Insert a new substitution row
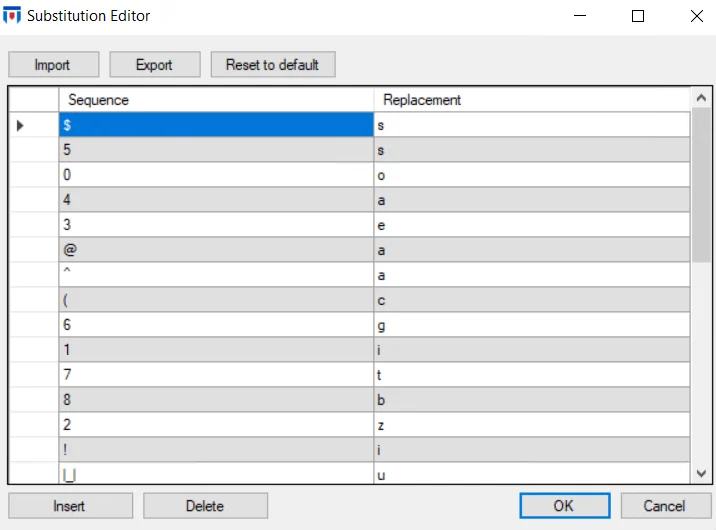The image size is (716, 530). point(70,506)
